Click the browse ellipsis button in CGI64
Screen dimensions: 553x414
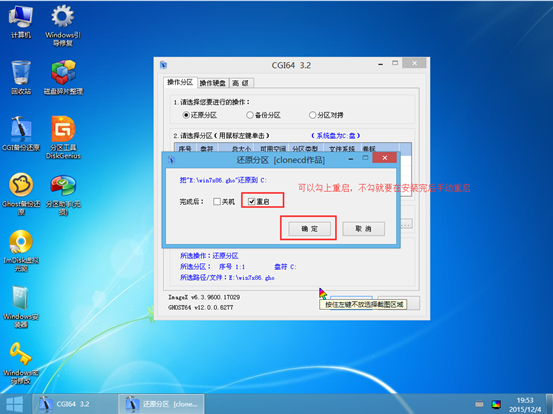(x=406, y=224)
